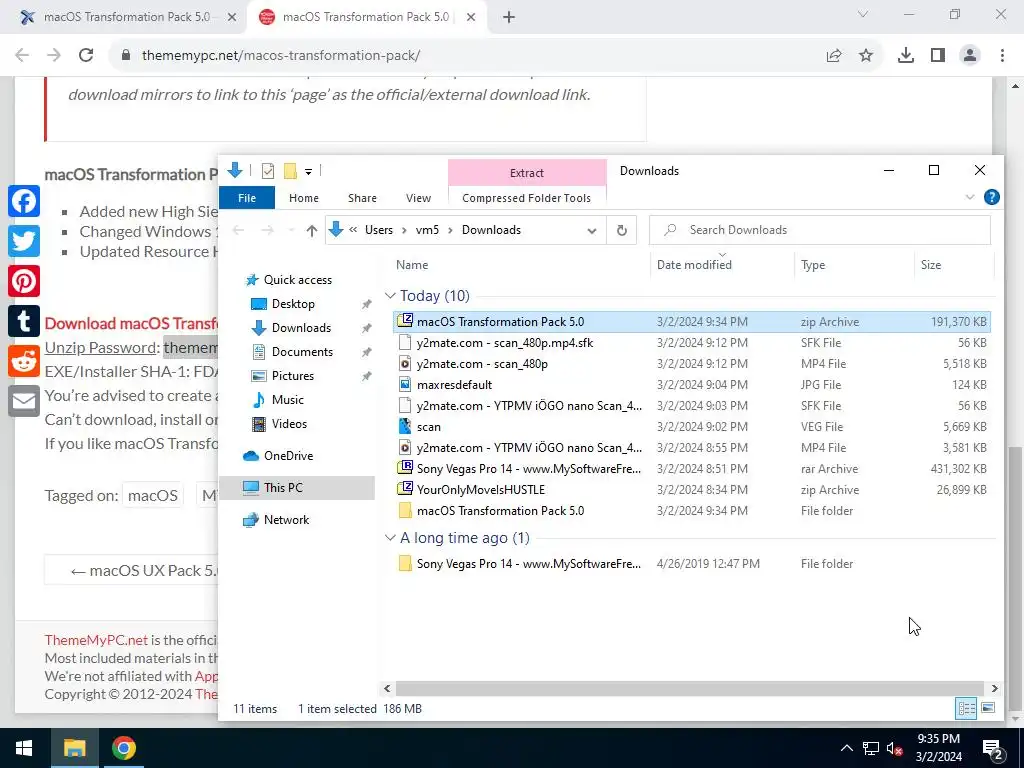This screenshot has height=768, width=1024.
Task: Open the Share ribbon tab
Action: (x=362, y=198)
